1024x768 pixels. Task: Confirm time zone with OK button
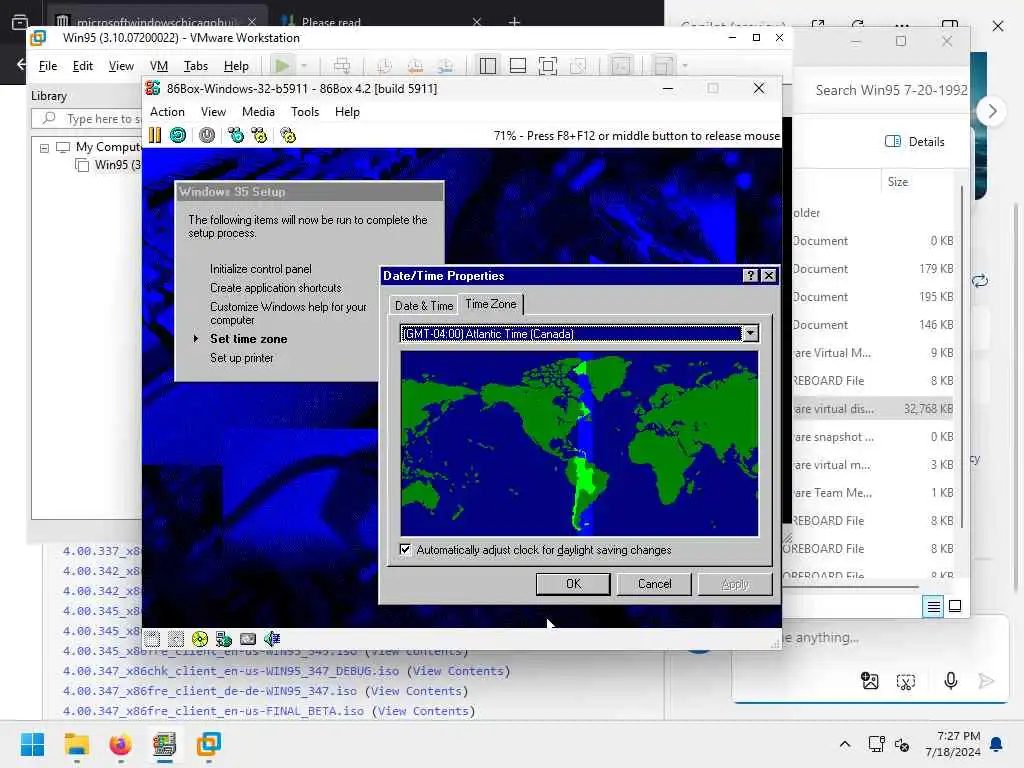coord(573,584)
